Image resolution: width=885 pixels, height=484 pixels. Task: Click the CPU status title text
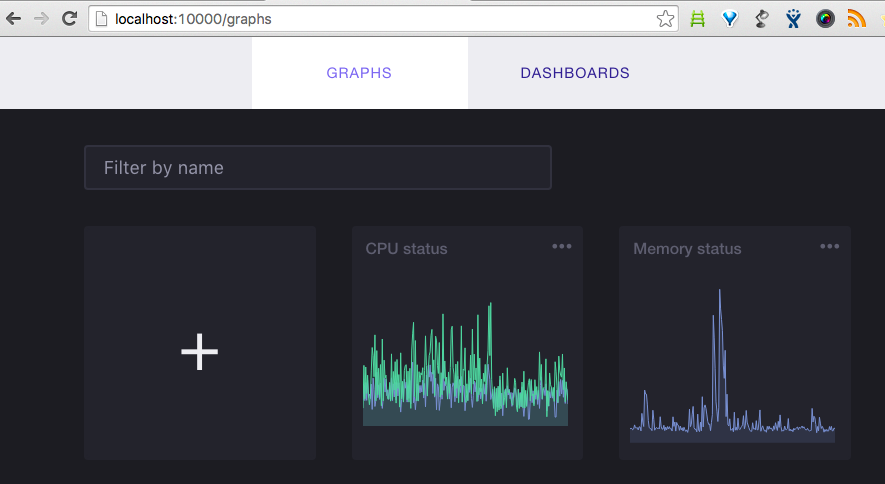click(406, 249)
